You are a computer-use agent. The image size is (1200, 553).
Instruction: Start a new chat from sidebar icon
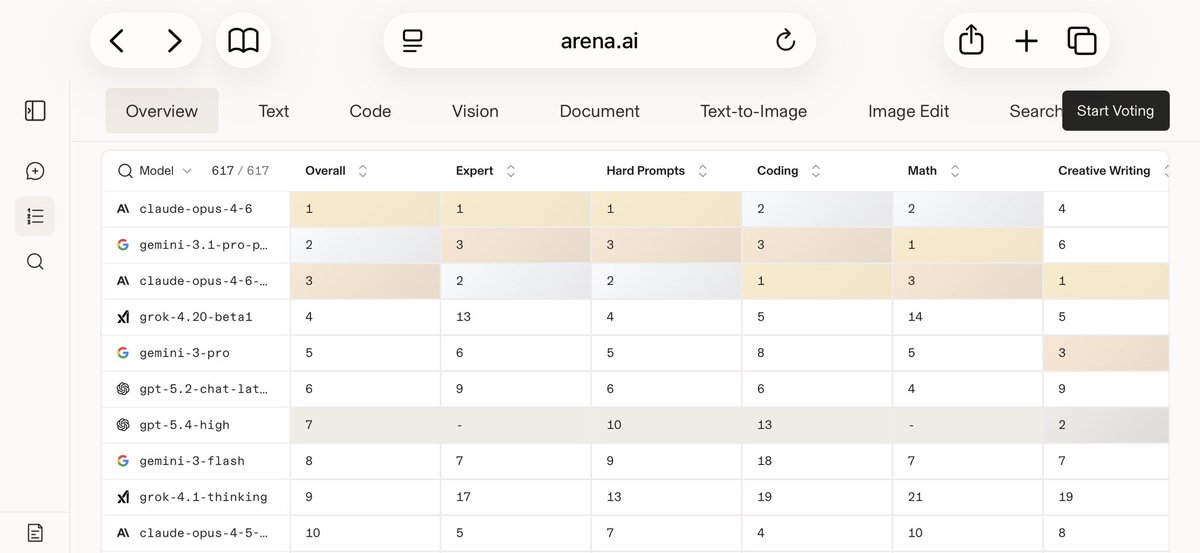coord(35,171)
